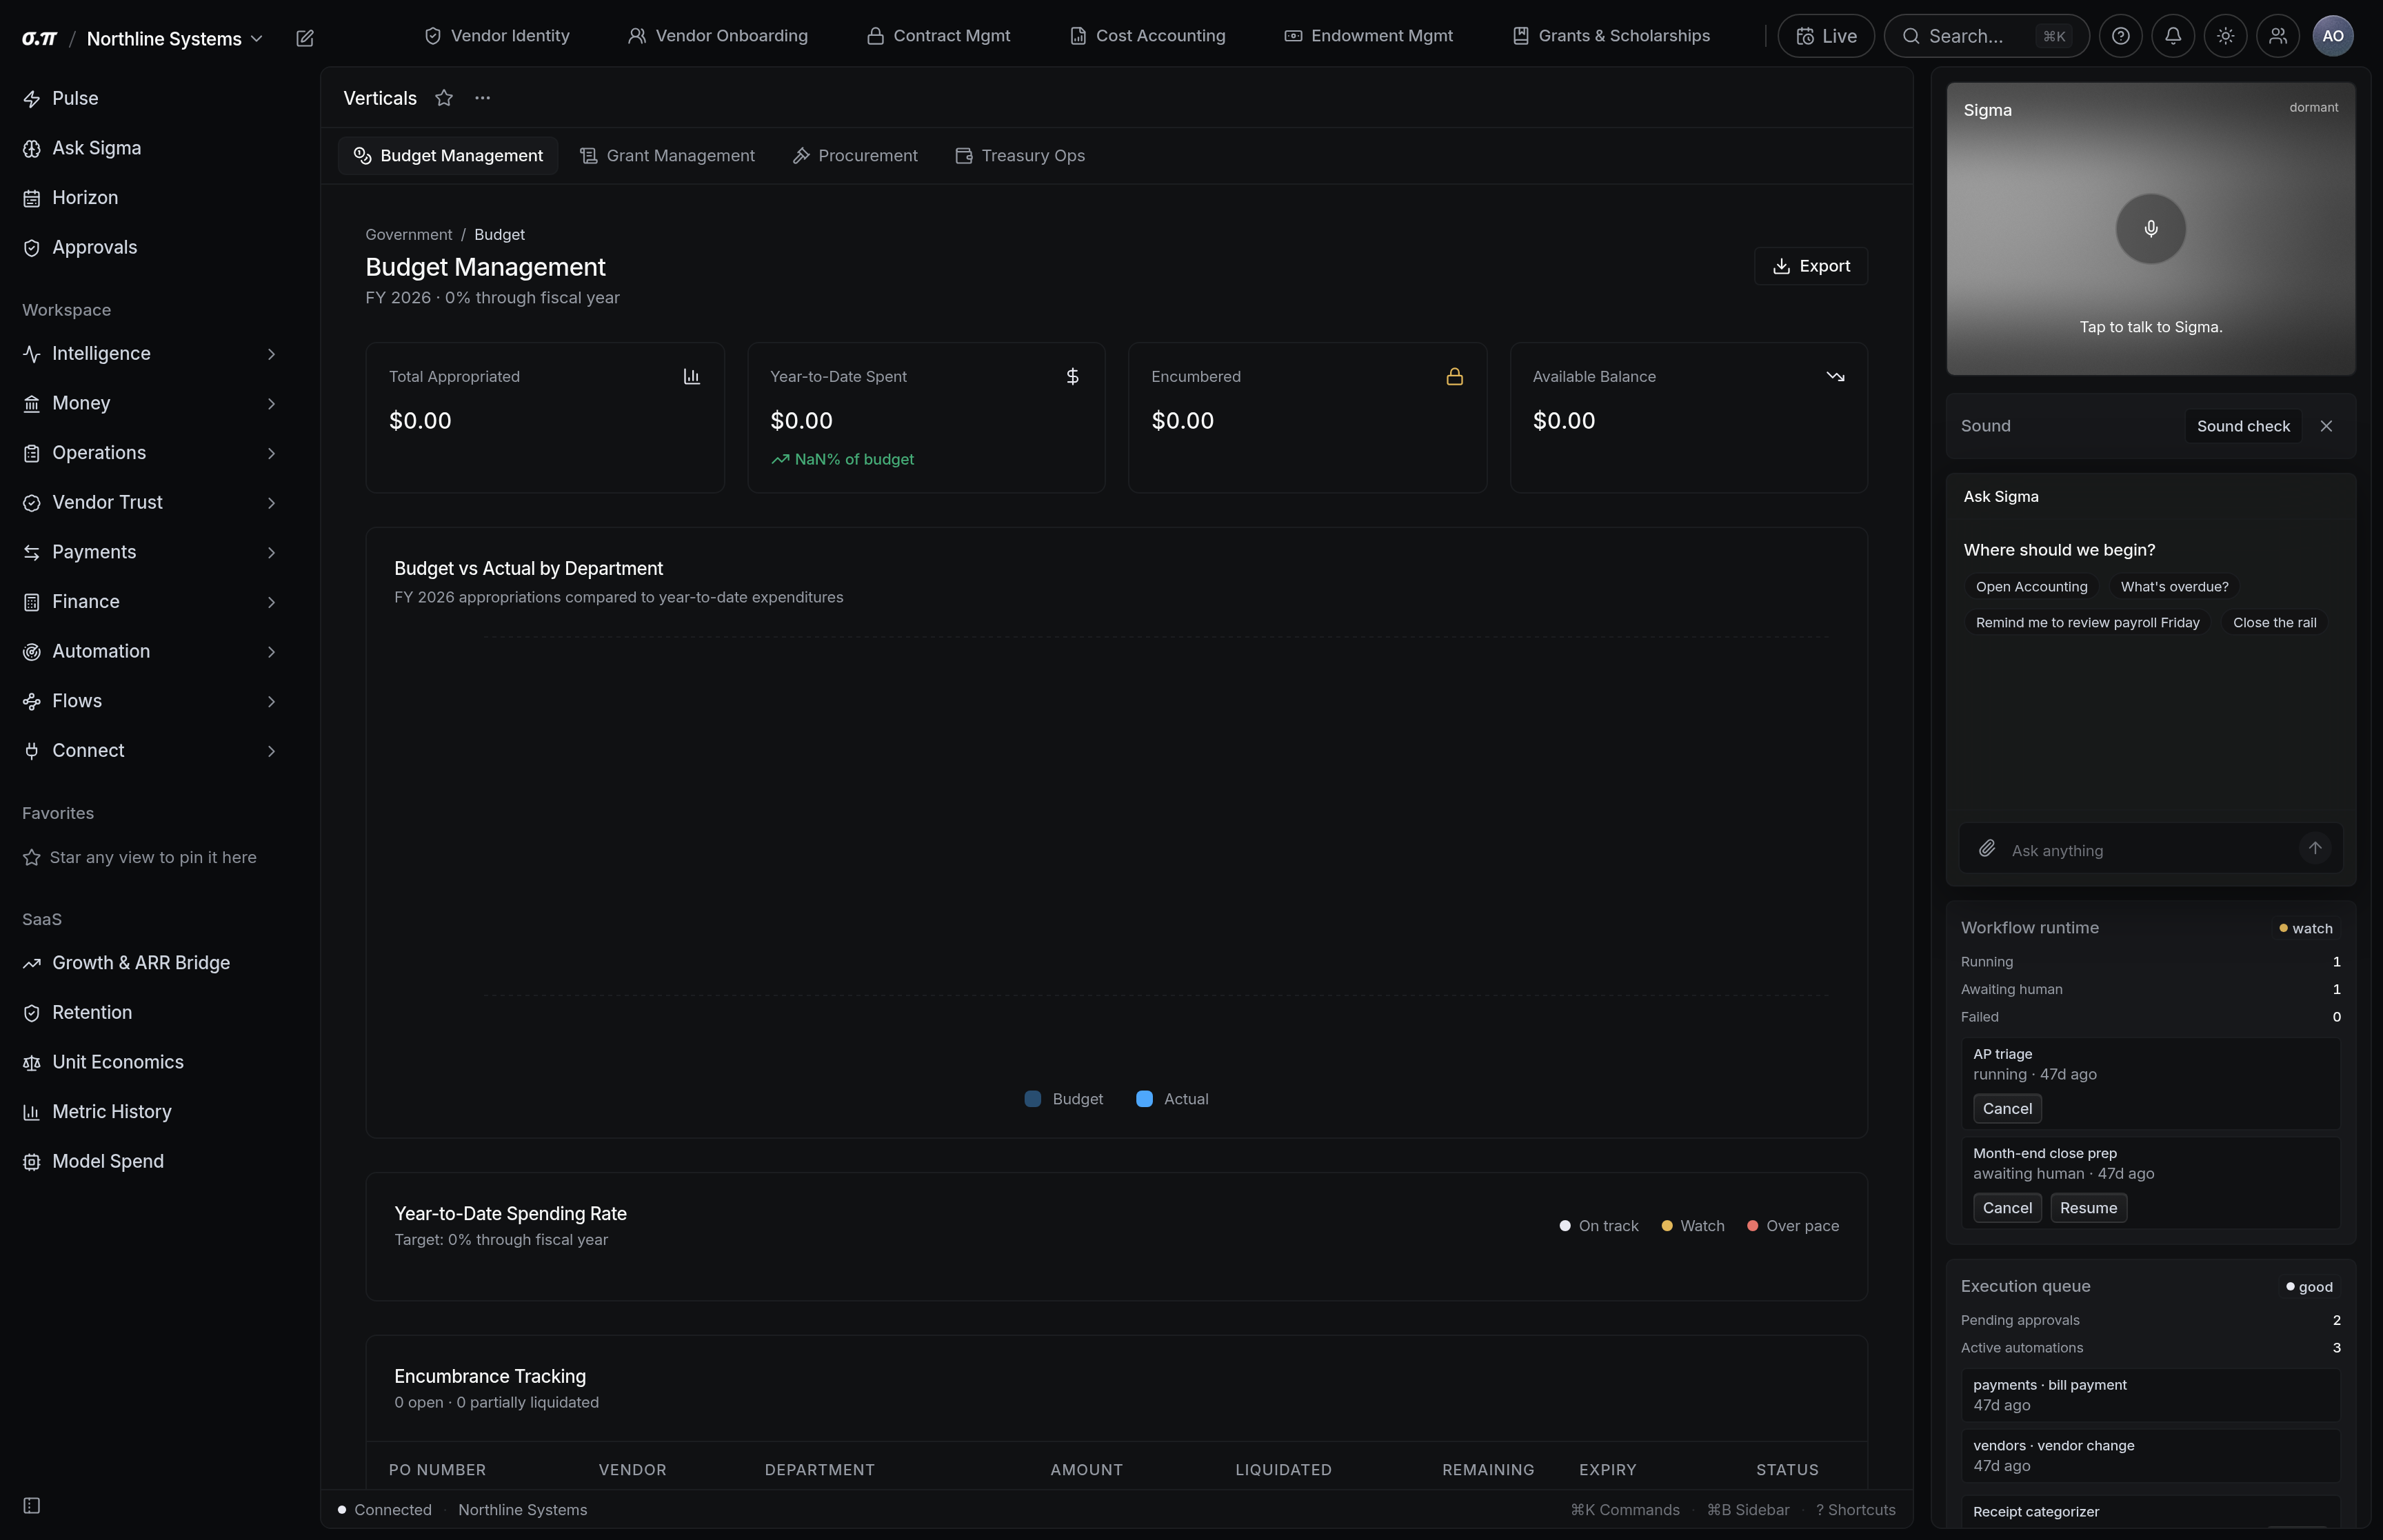Resume the Month-end close prep workflow
This screenshot has width=2383, height=1540.
[x=2088, y=1208]
